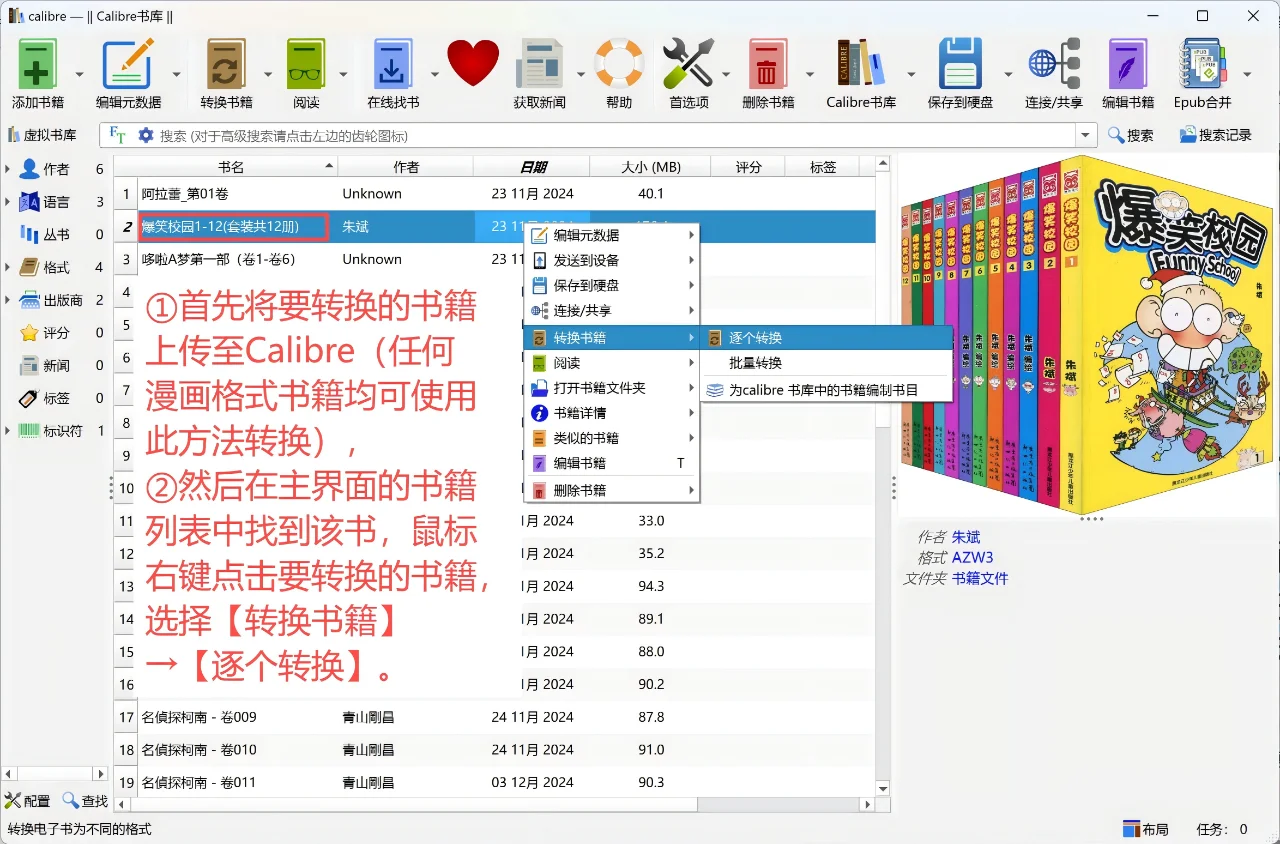Choose Similar books (类似的书籍) menu entry
Screen dimensions: 1280x844
pos(611,438)
